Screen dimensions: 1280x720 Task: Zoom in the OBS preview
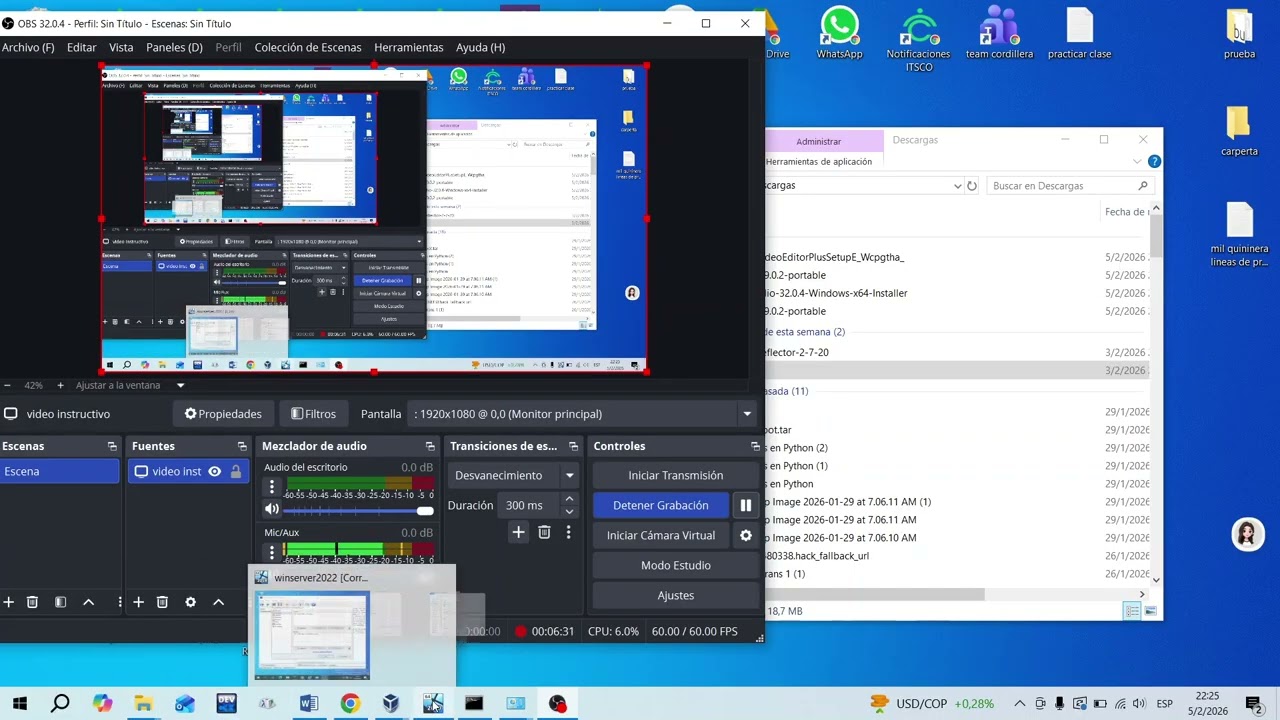pyautogui.click(x=60, y=385)
